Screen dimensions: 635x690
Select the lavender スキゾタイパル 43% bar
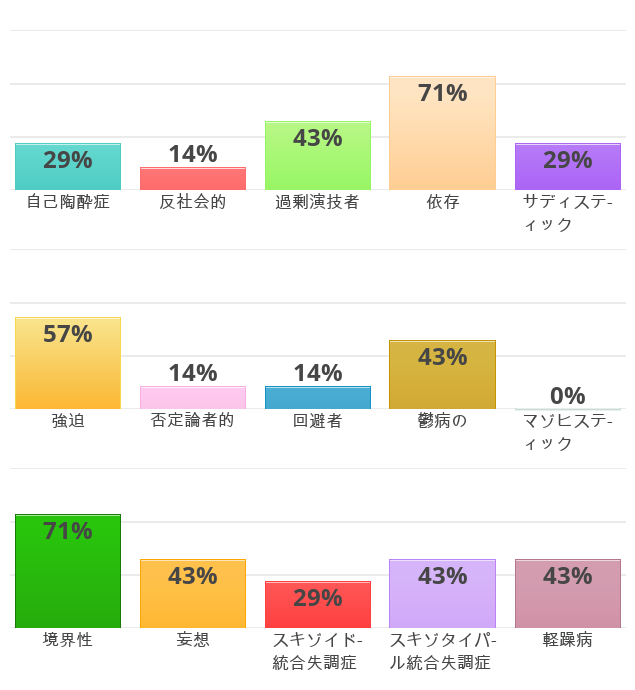442,594
